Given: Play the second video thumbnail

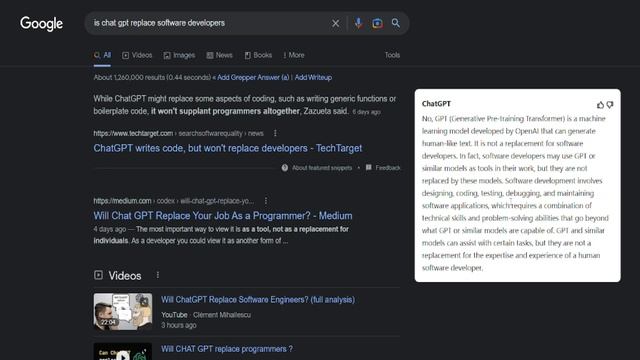Looking at the screenshot, I should pyautogui.click(x=123, y=351).
